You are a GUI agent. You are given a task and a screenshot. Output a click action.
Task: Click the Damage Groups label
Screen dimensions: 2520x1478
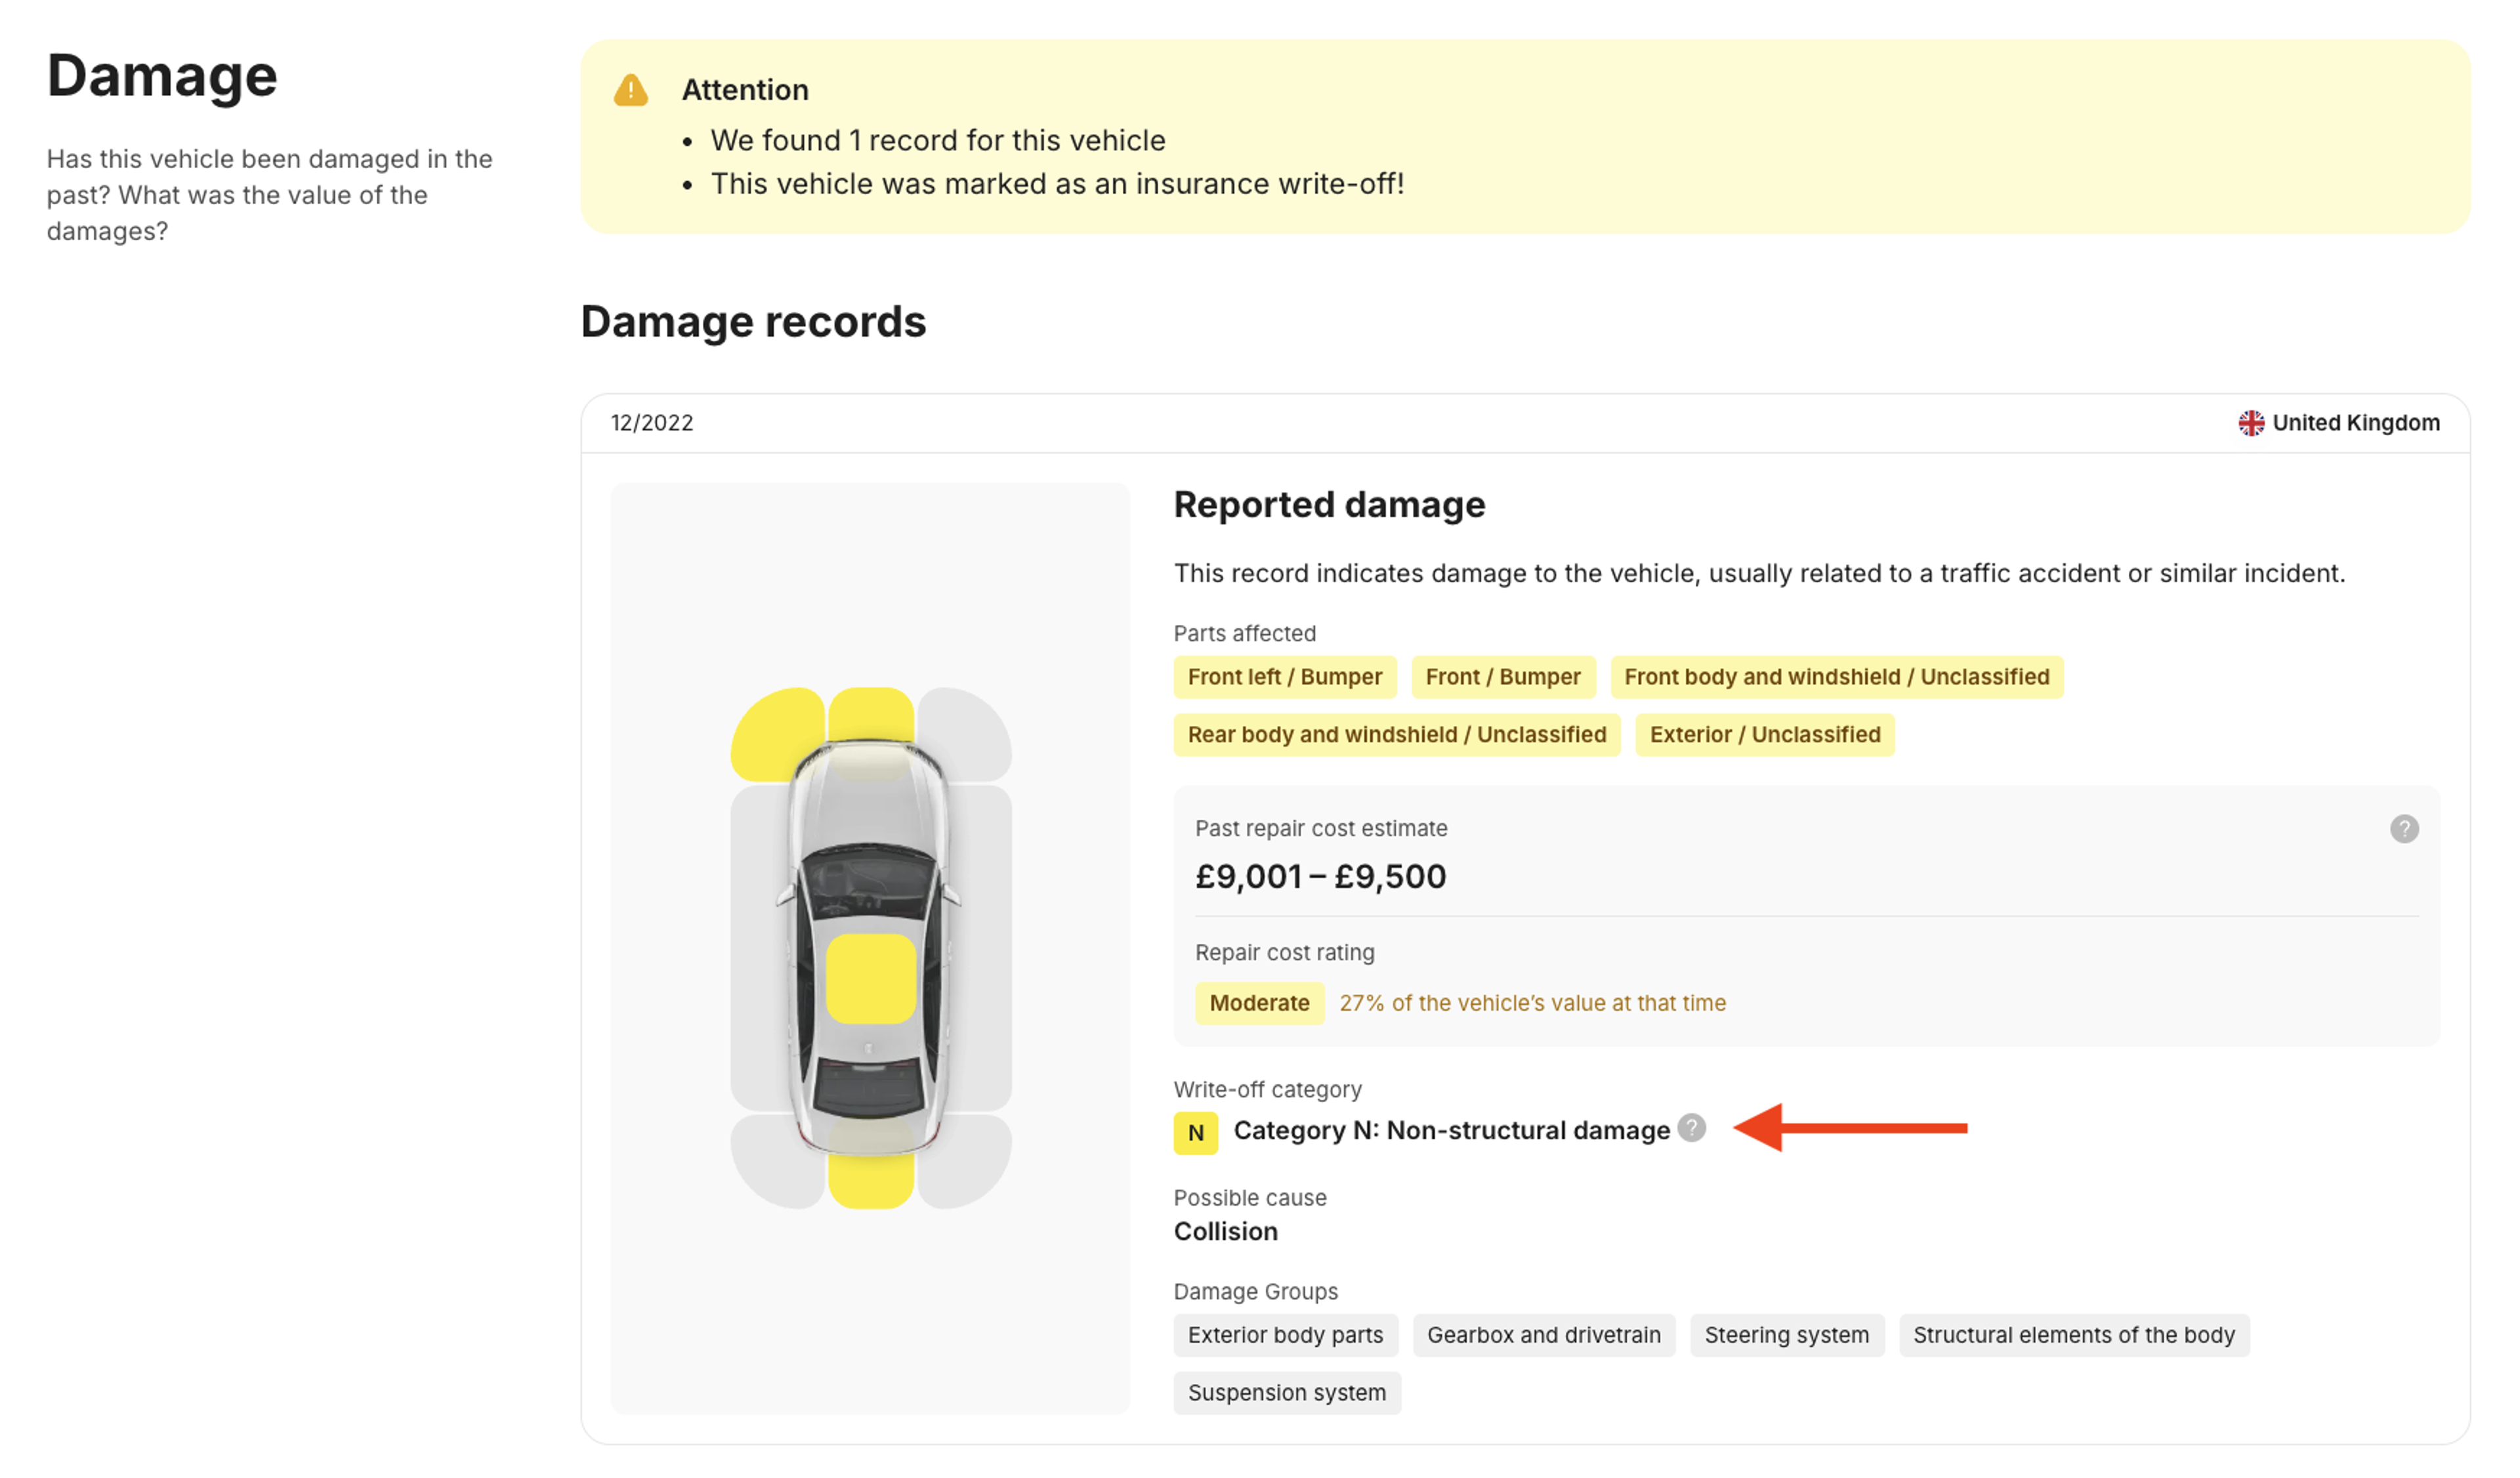(1255, 1291)
